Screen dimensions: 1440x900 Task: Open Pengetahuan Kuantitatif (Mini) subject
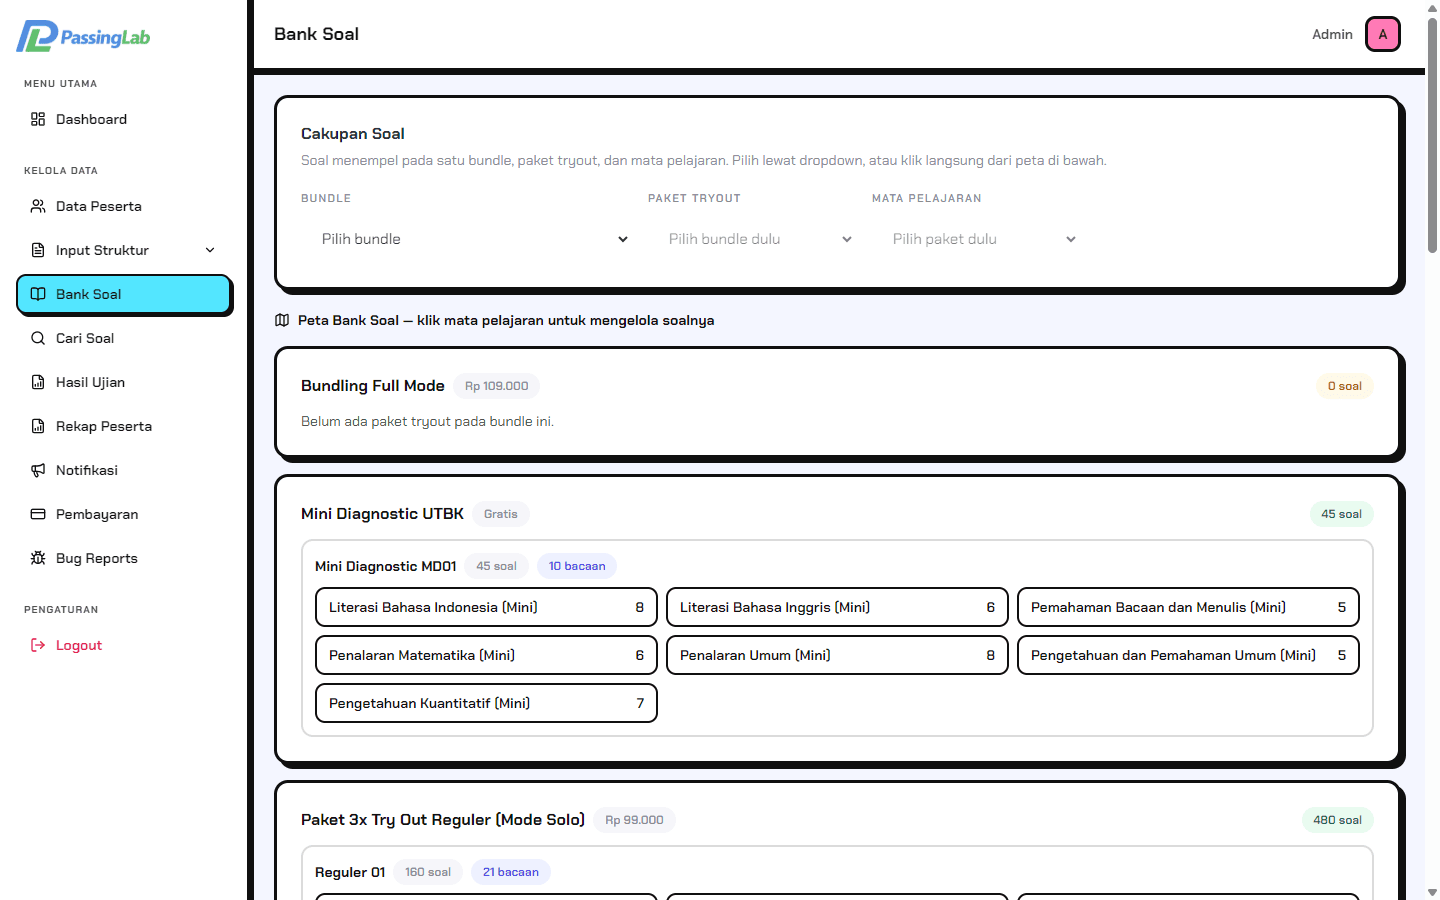486,703
